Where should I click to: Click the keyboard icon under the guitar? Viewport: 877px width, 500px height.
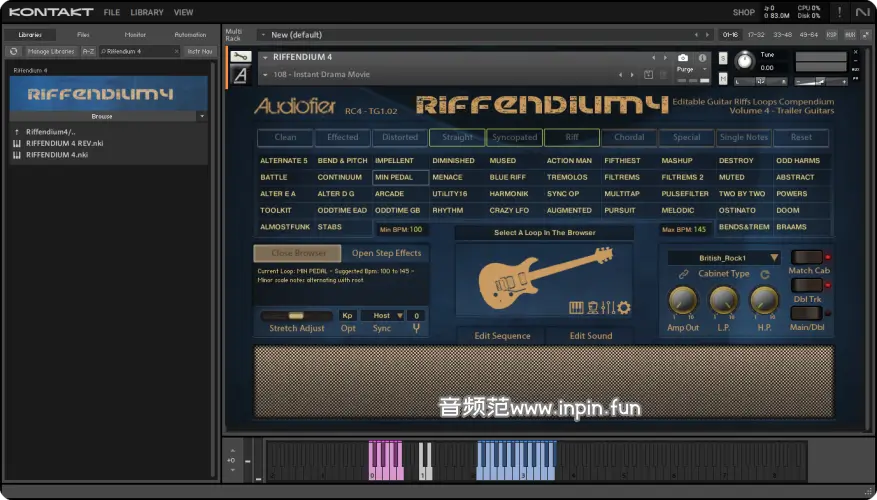tap(577, 307)
